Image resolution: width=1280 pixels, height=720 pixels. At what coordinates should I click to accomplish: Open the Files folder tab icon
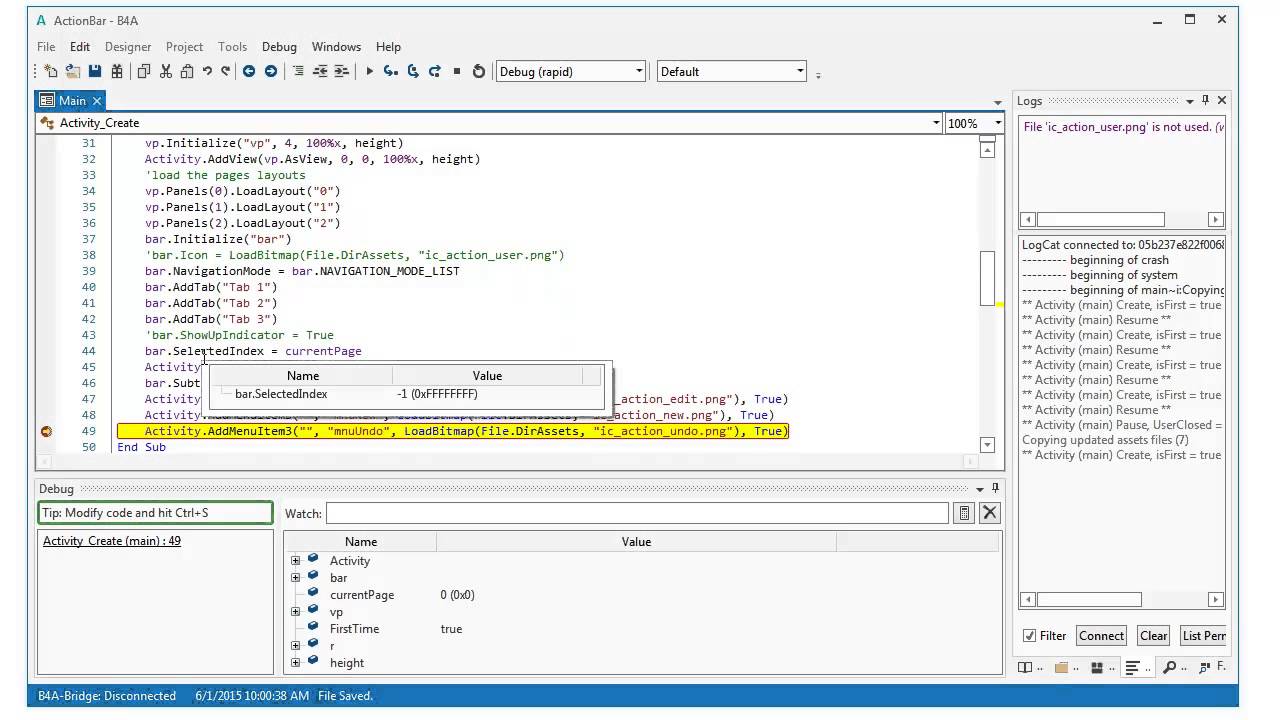point(1061,667)
